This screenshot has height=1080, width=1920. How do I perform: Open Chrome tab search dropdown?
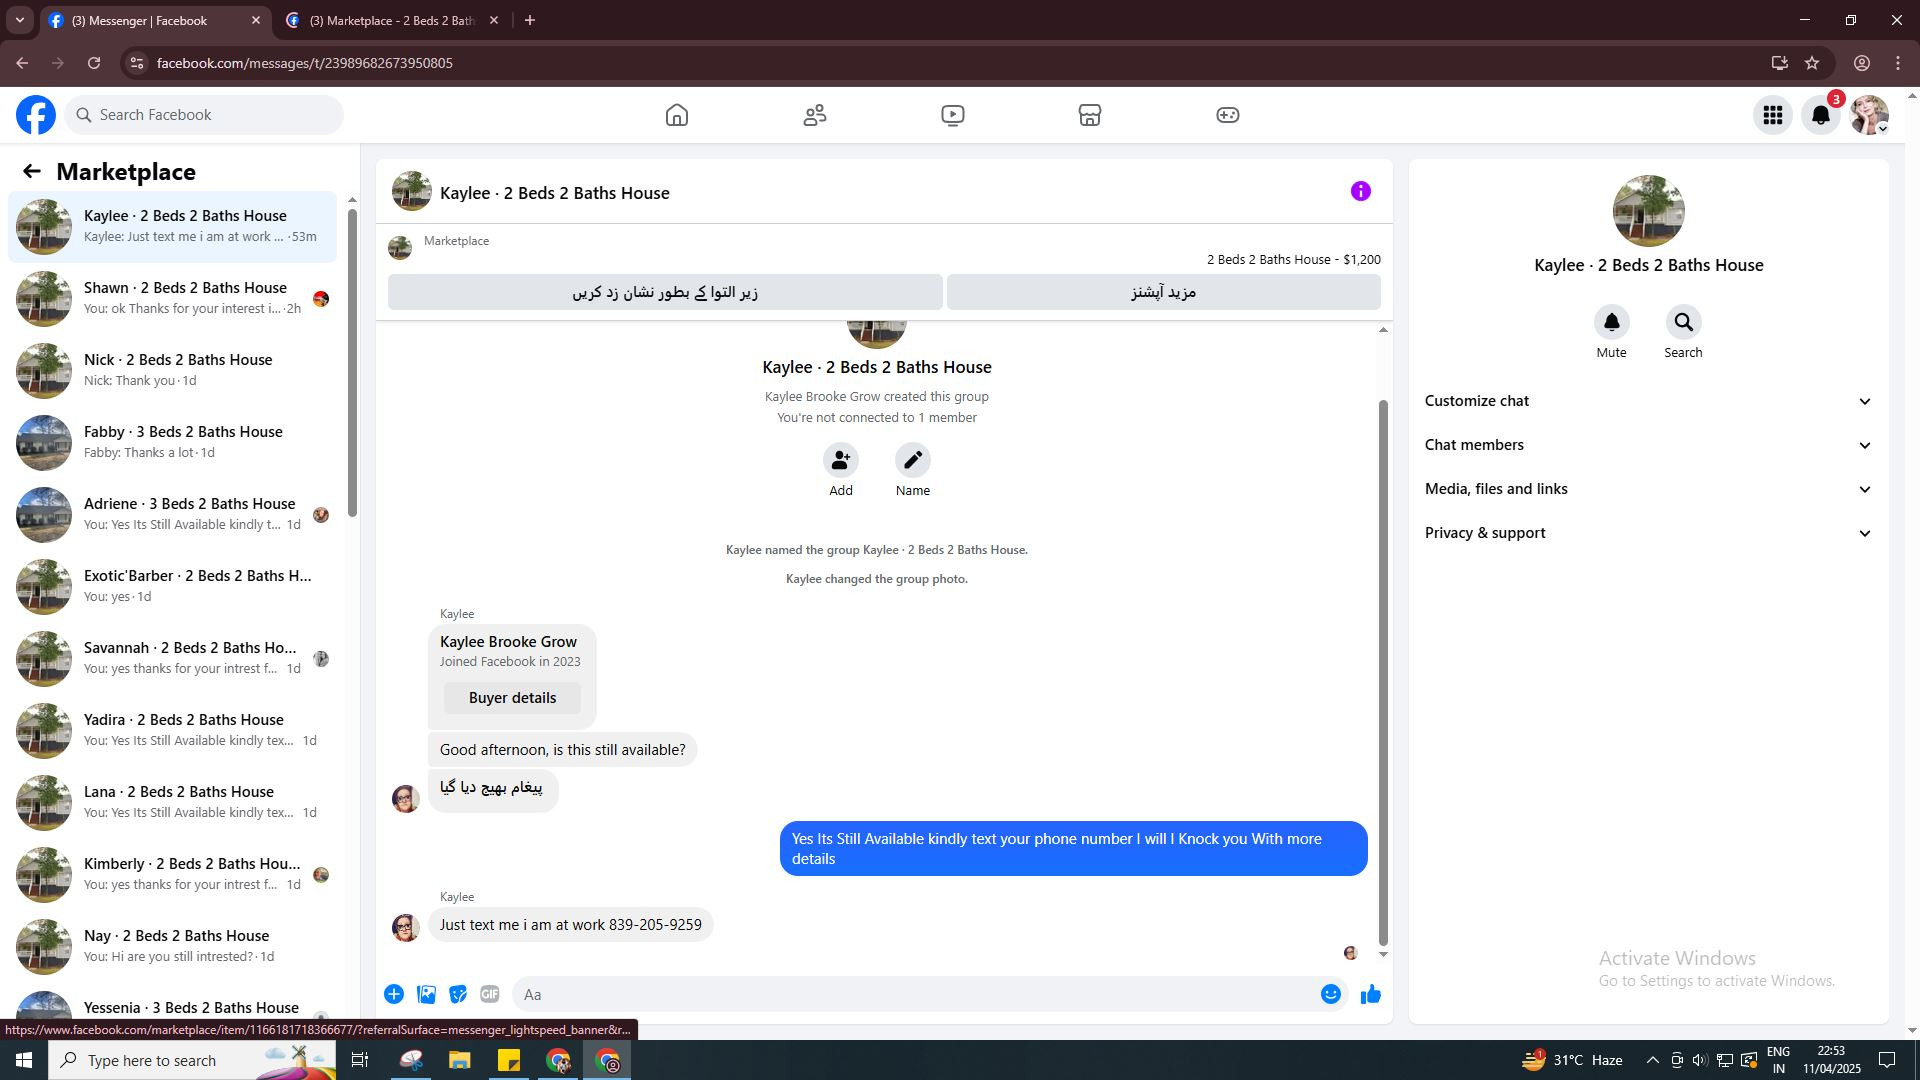19,20
